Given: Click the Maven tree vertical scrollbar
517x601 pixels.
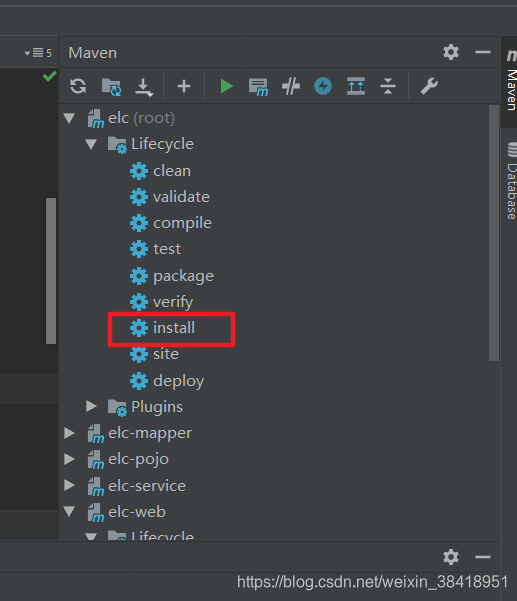Looking at the screenshot, I should pos(494,232).
